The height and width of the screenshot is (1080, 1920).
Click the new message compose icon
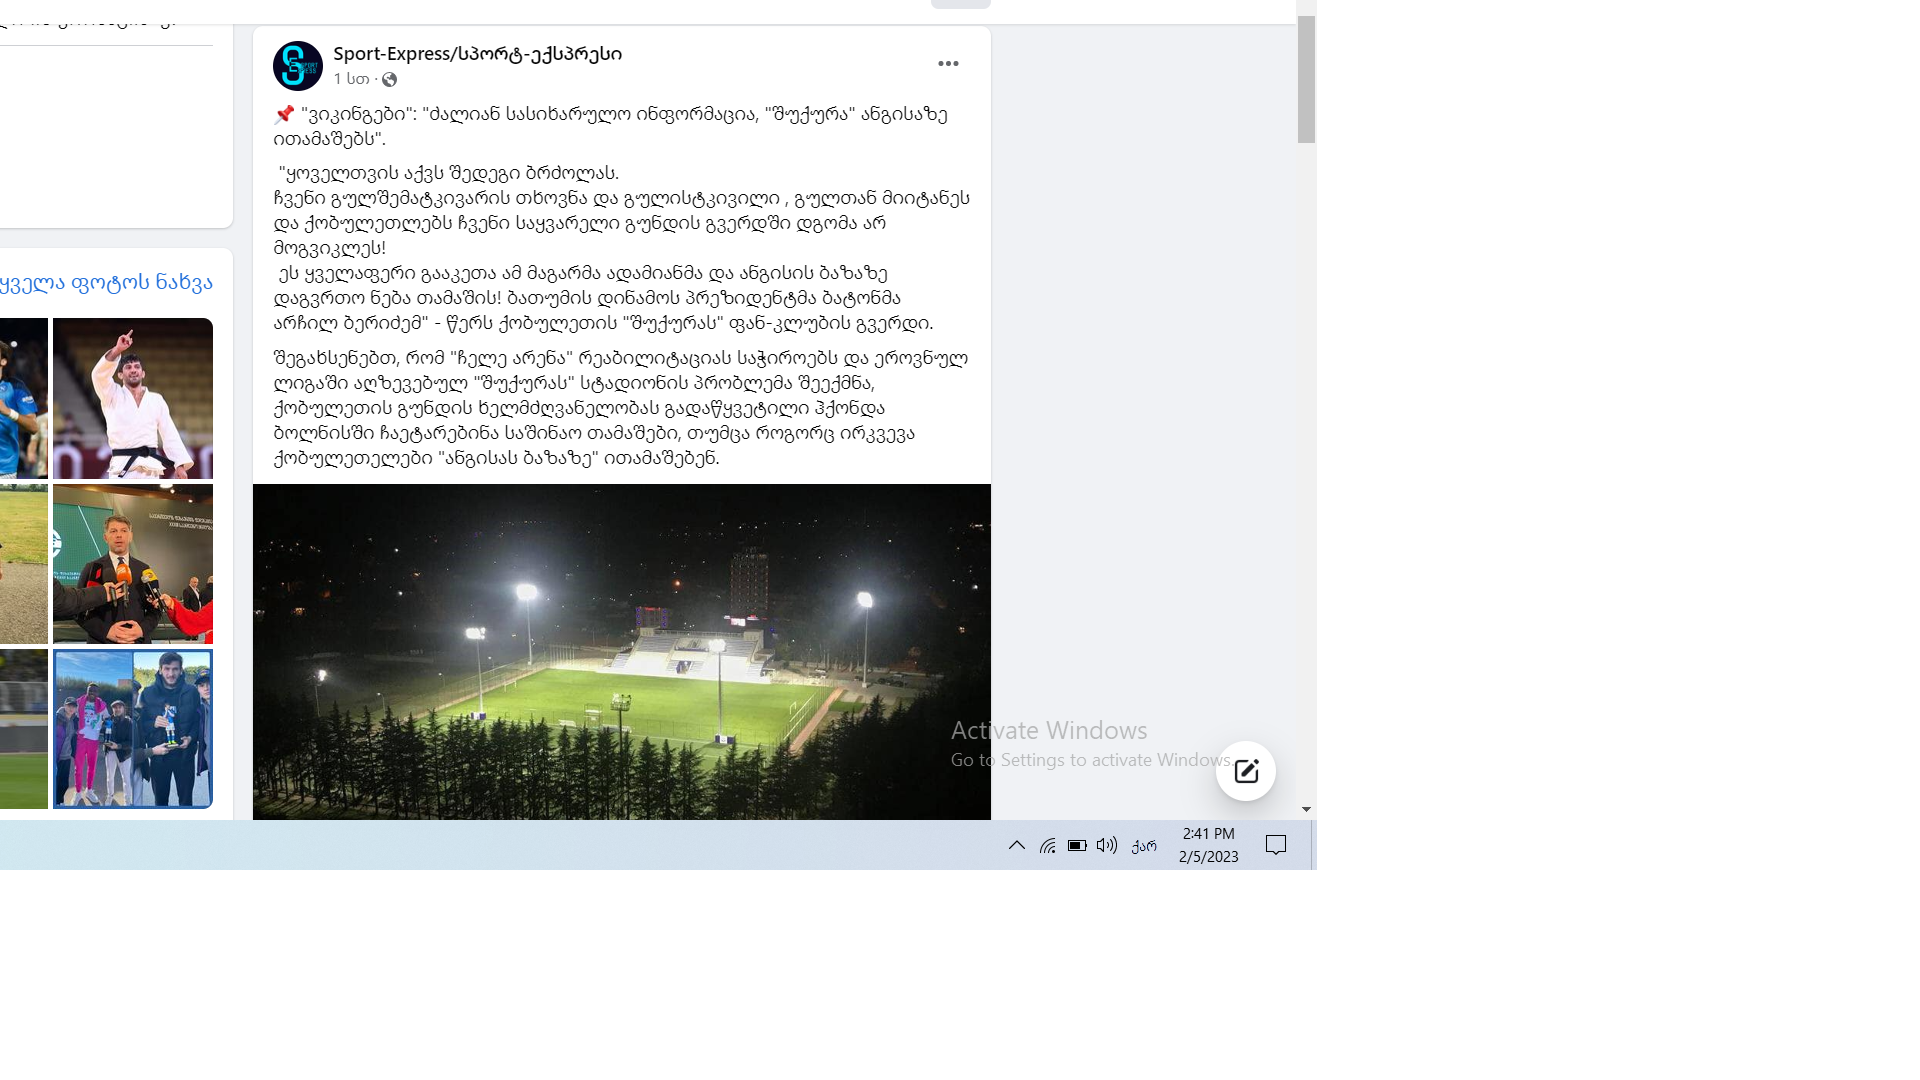[1246, 771]
